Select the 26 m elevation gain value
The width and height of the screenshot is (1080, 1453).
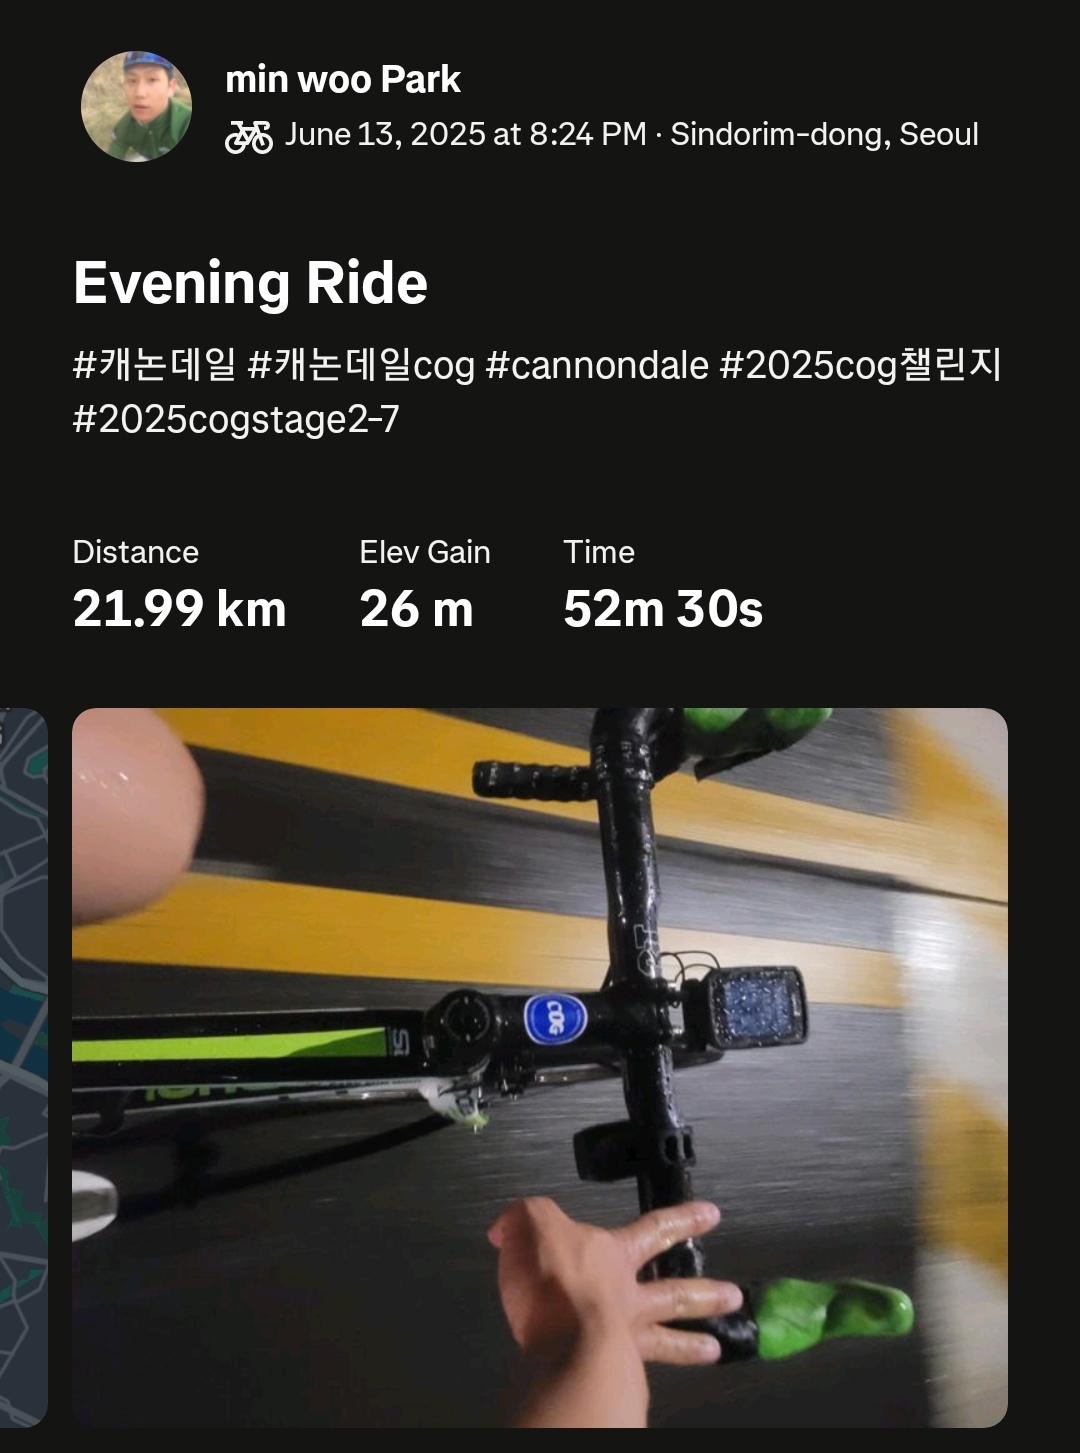416,609
